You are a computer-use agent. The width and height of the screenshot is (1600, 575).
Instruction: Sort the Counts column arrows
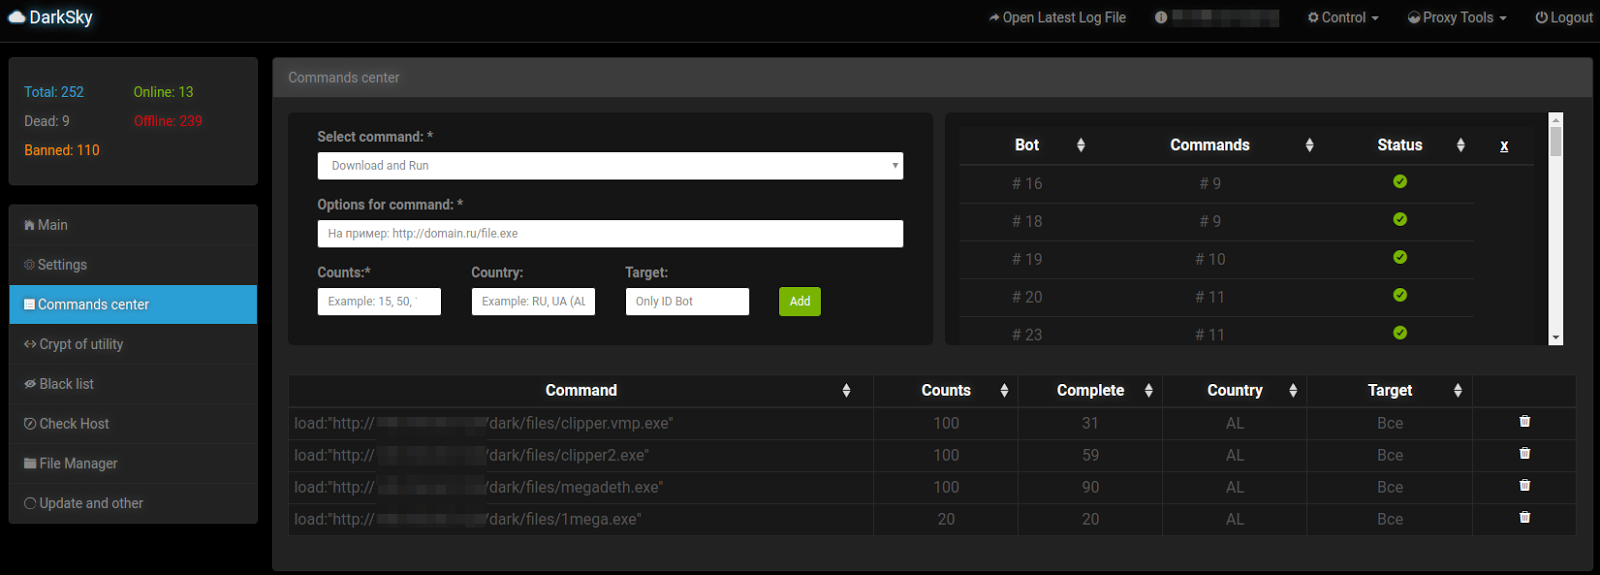[1004, 391]
